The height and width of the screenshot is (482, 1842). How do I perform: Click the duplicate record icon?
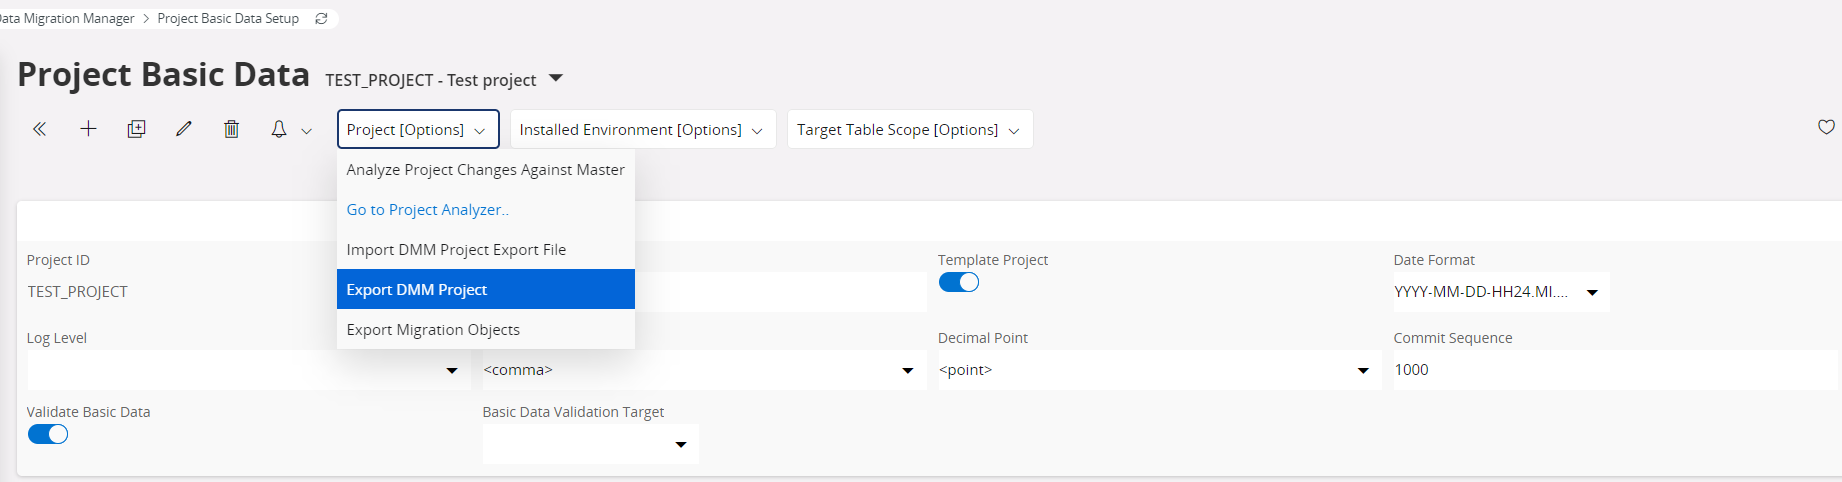(x=136, y=129)
